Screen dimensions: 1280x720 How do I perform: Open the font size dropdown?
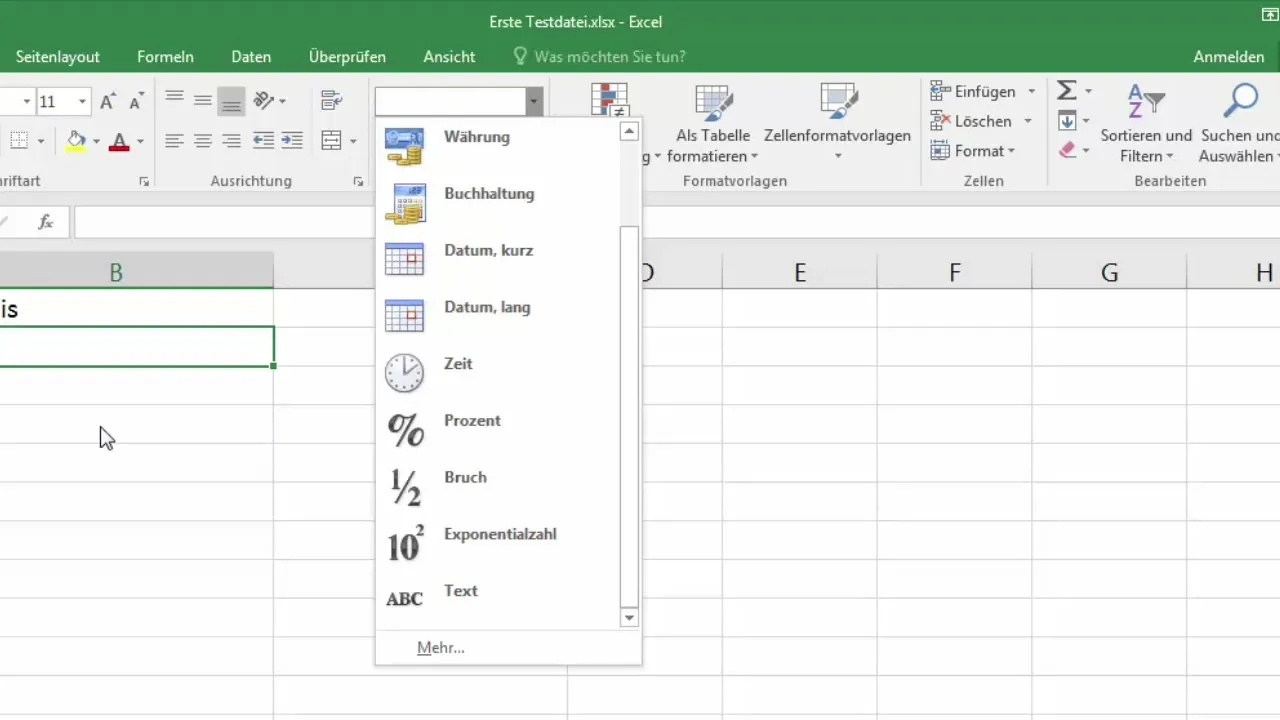tap(82, 101)
